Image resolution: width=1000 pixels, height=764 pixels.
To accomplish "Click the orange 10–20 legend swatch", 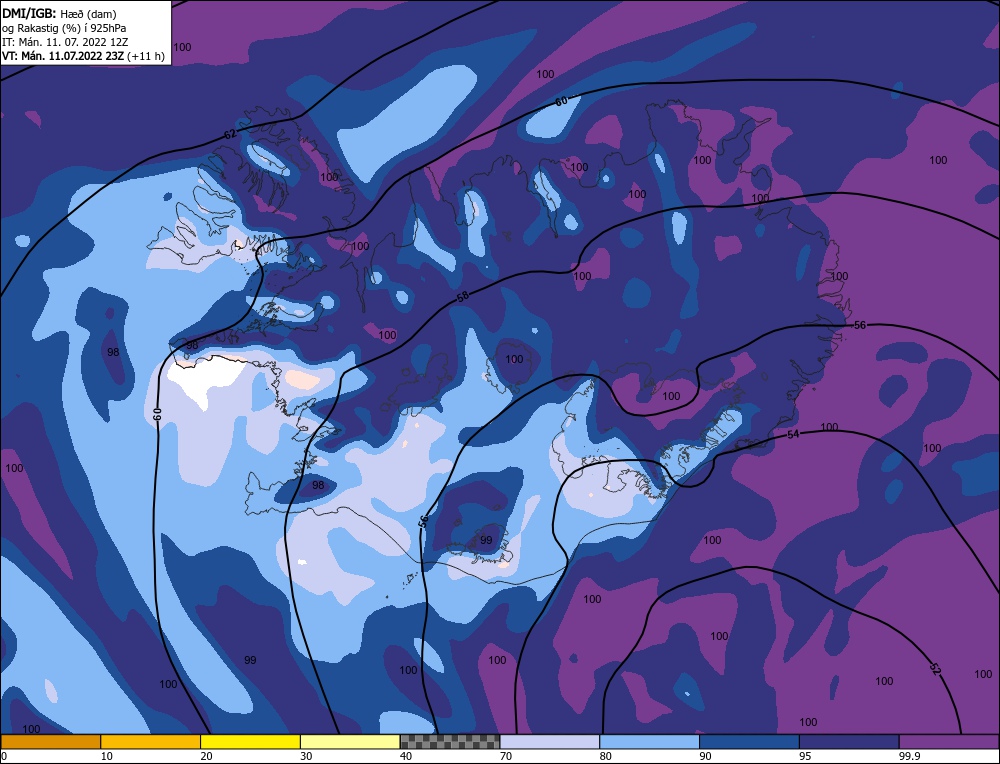I will coord(151,741).
